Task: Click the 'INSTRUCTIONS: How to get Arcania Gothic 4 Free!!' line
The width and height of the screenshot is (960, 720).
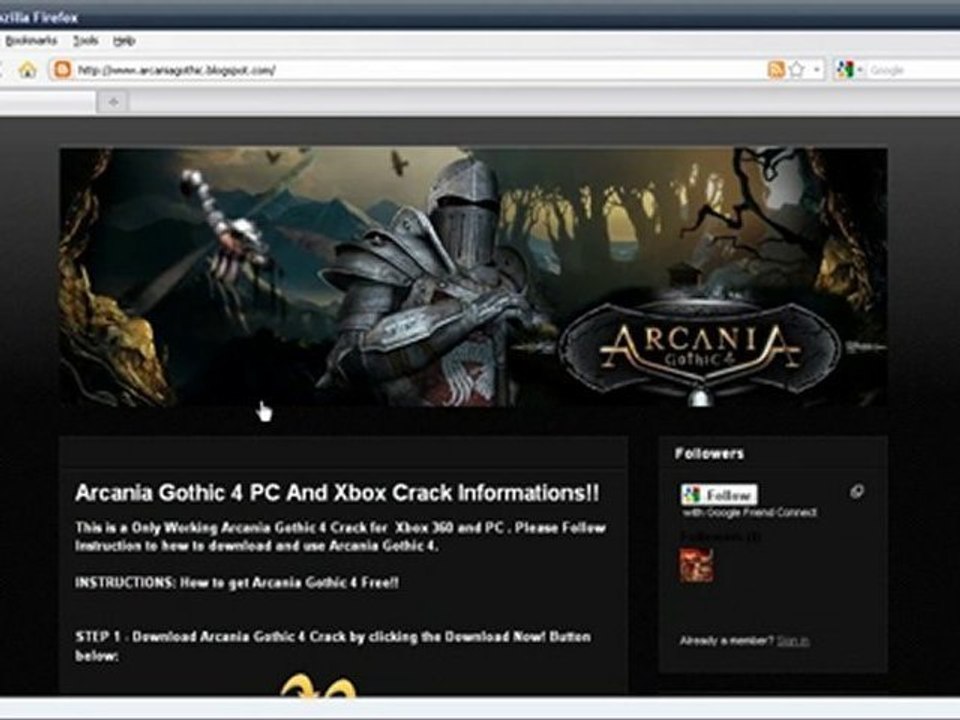Action: [x=237, y=582]
